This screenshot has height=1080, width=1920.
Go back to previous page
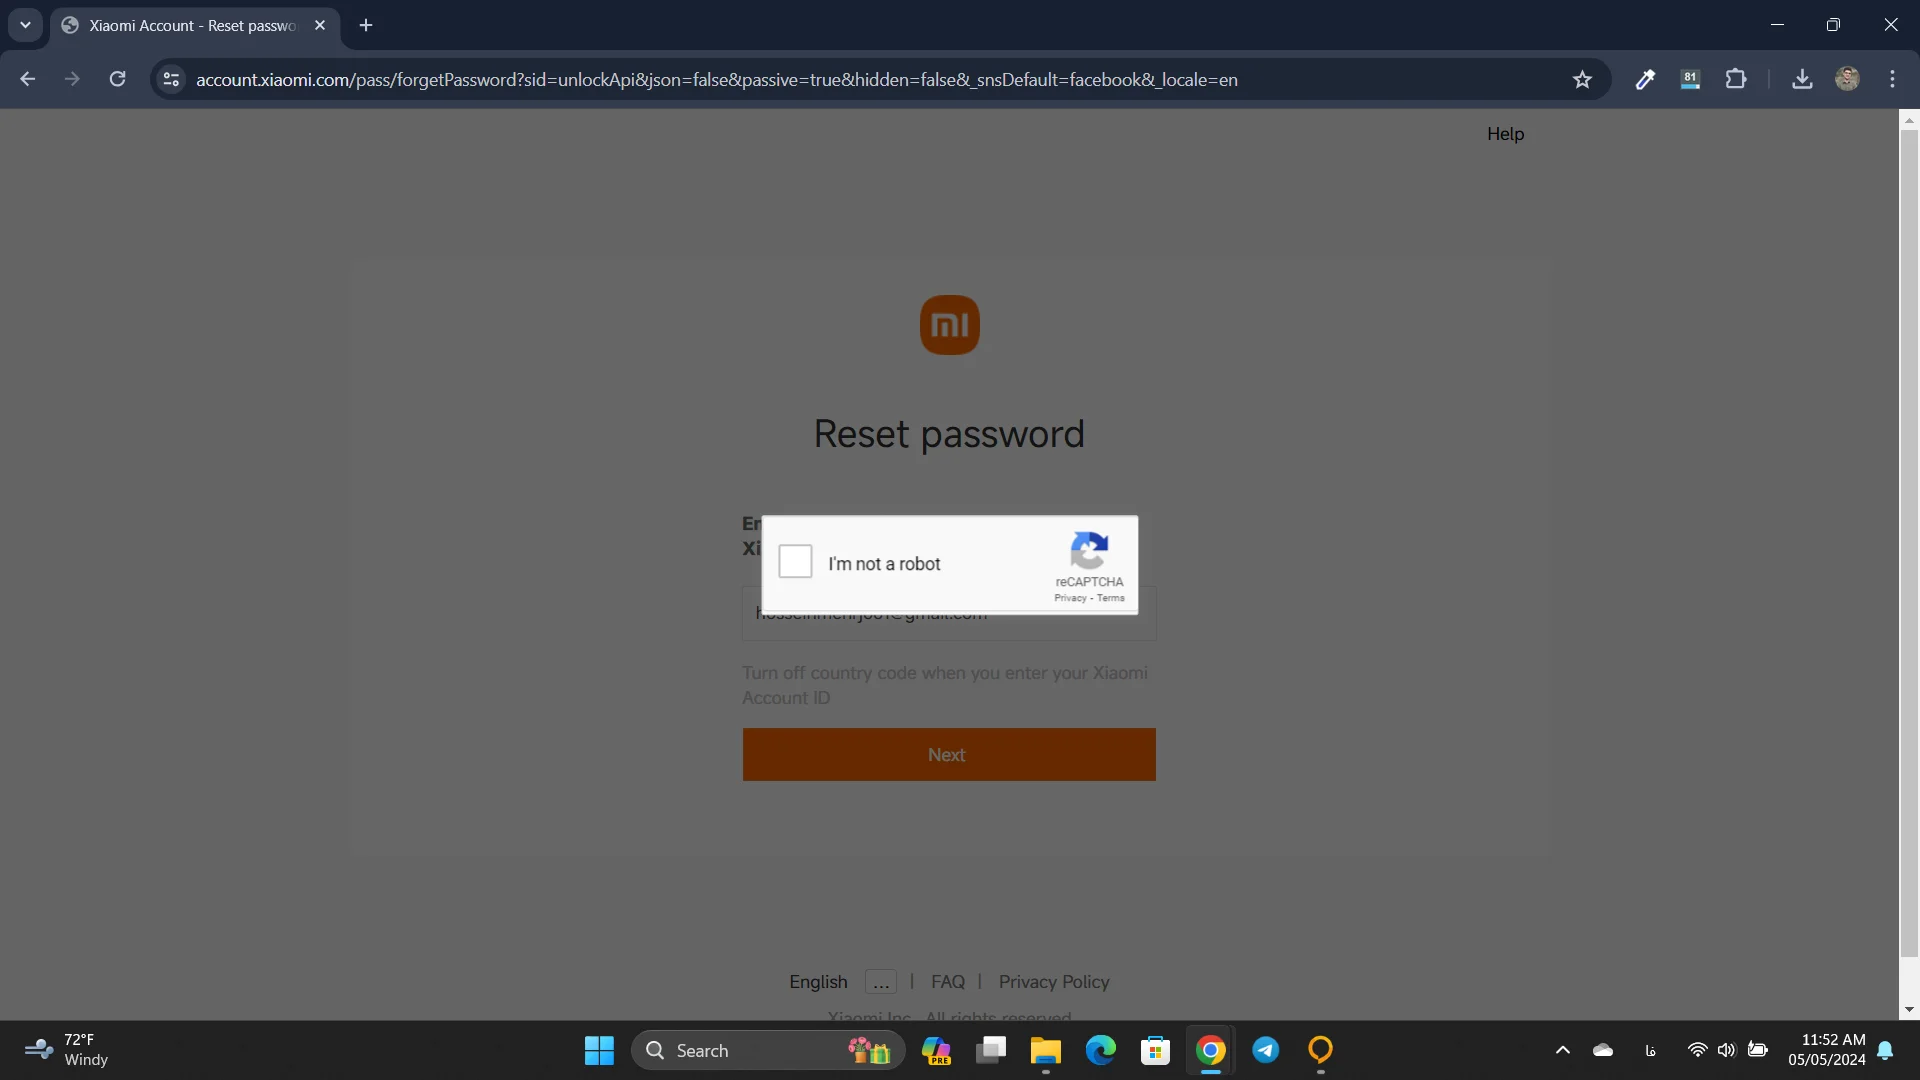[28, 79]
